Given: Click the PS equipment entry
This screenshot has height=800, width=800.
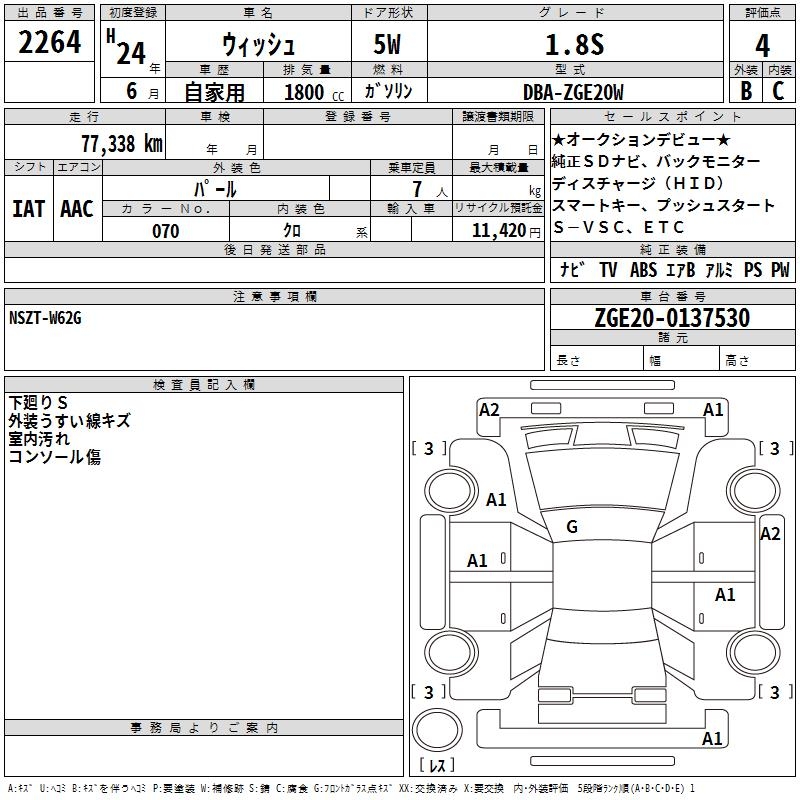Looking at the screenshot, I should pos(753,269).
